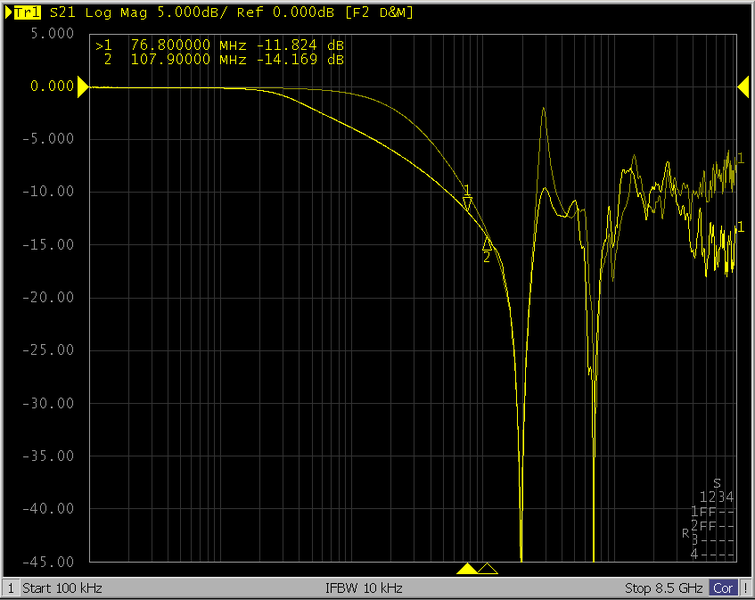Select marker 1 on the trace

(467, 202)
